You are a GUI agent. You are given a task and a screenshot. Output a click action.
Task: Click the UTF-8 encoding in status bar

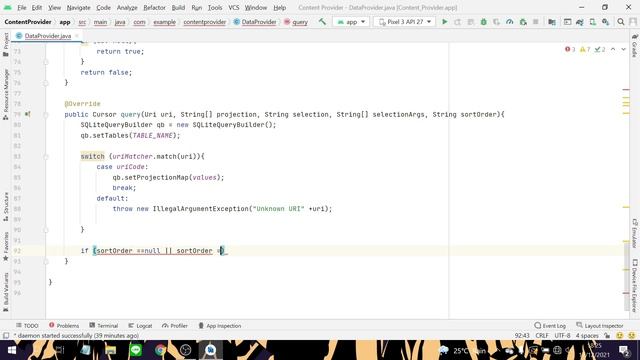[562, 336]
